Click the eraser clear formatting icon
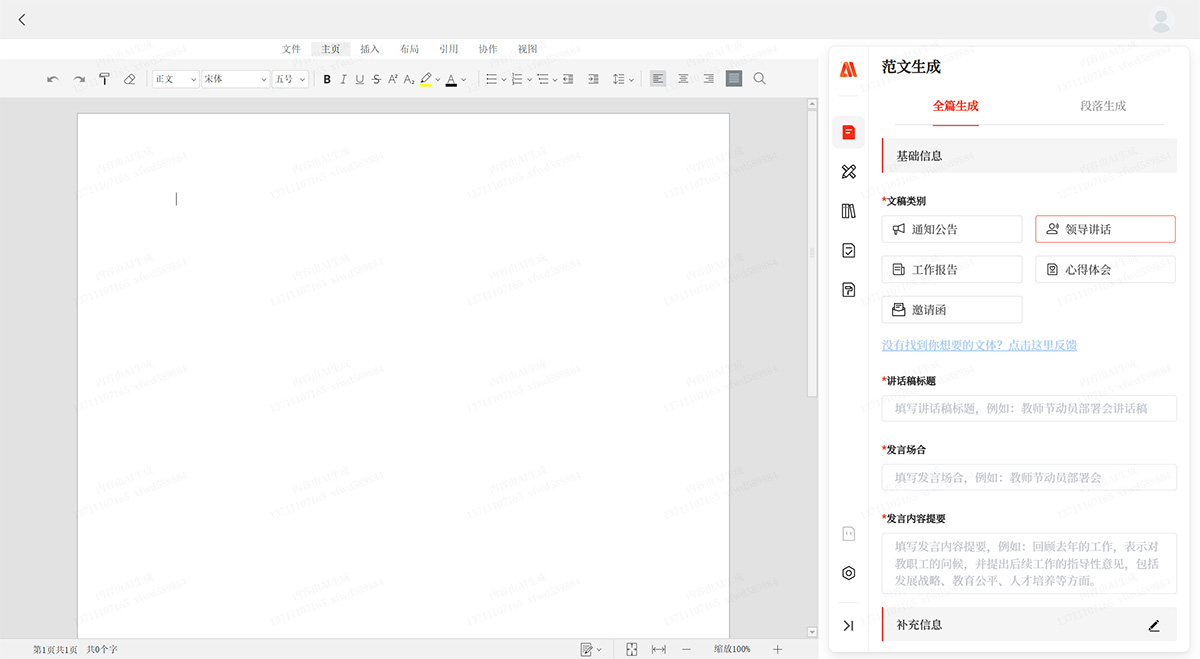1200x659 pixels. [129, 79]
